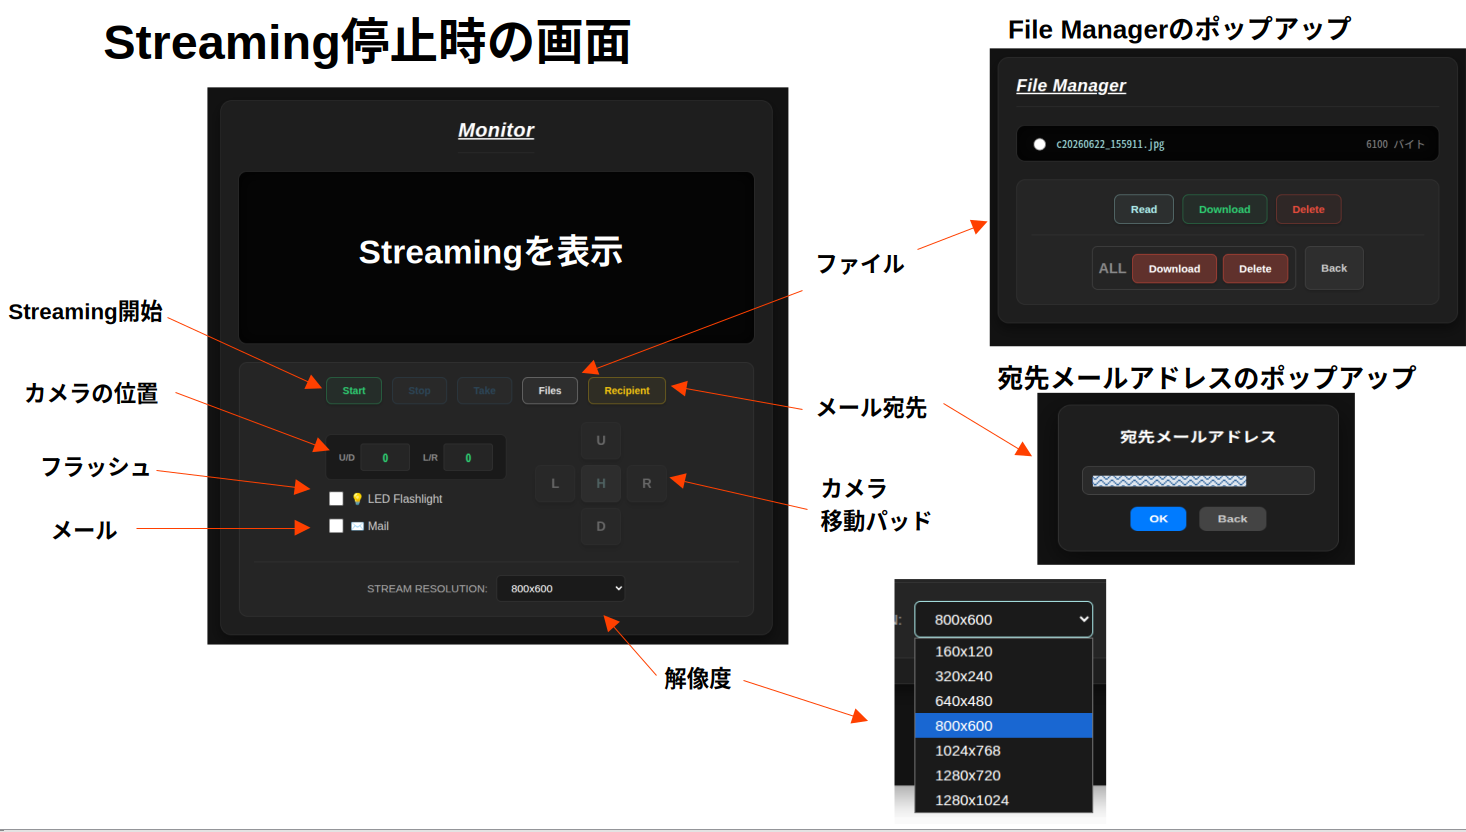Click the Streaming display video area
Screen dimensions: 1466x832
tap(496, 257)
